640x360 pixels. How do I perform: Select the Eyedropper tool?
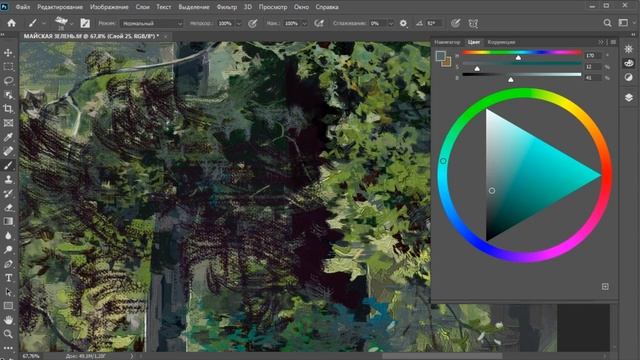pyautogui.click(x=8, y=137)
